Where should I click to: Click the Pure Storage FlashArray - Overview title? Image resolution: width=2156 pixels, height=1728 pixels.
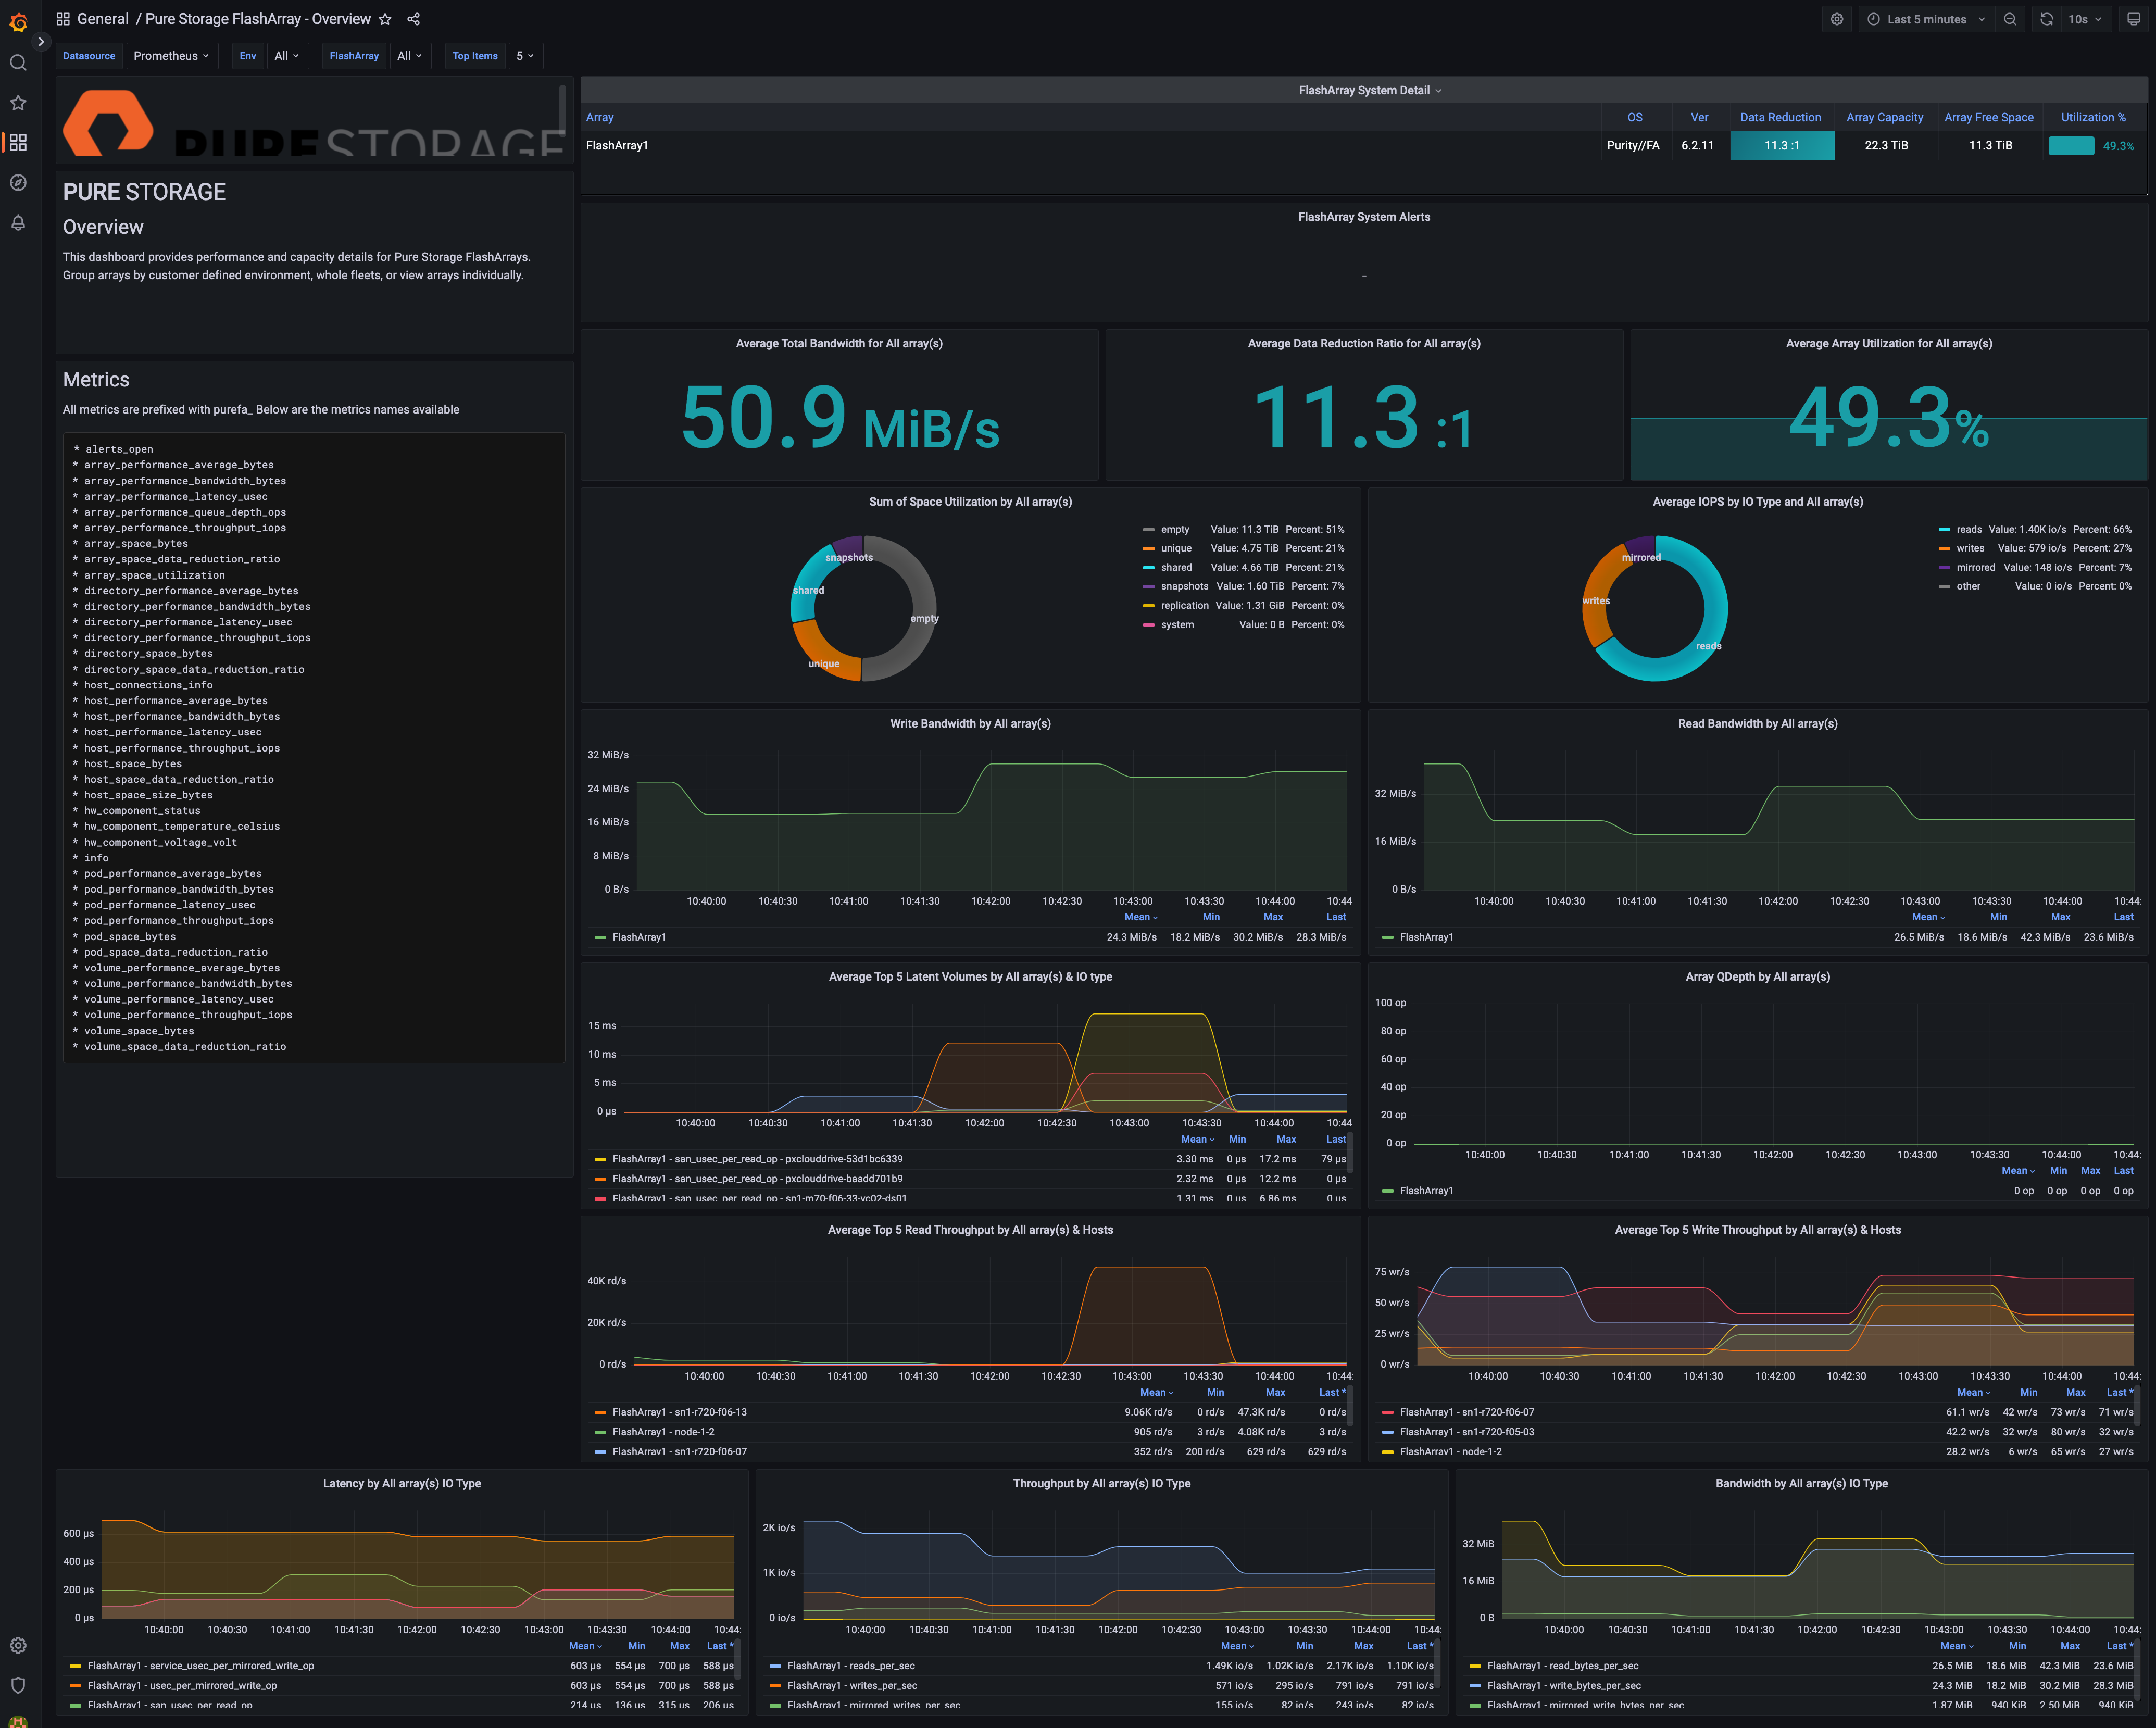coord(258,19)
